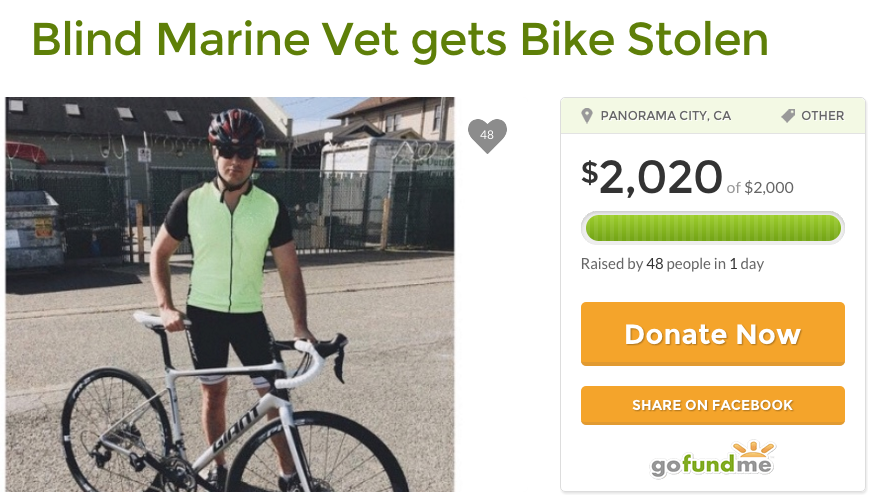This screenshot has width=873, height=496.
Task: Click the 1 day duration text
Action: (x=747, y=264)
